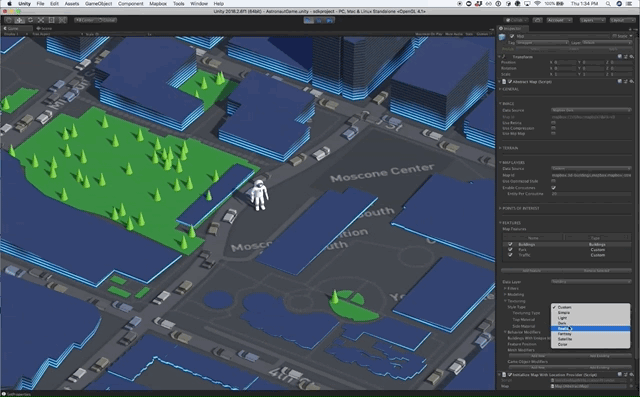Toggle the Use Retina checkbox
This screenshot has height=397, width=640.
553,123
